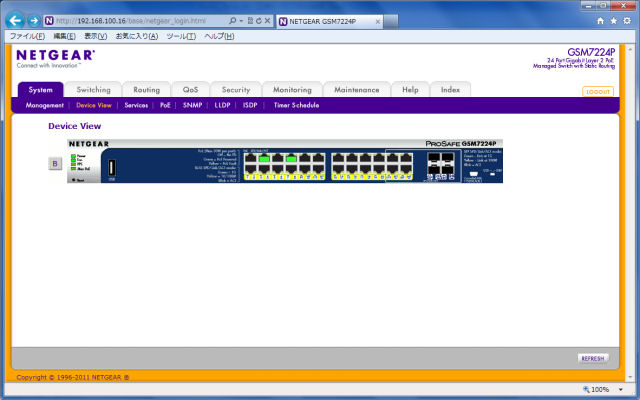The height and width of the screenshot is (400, 640).
Task: Open browser Home icon
Action: point(600,21)
